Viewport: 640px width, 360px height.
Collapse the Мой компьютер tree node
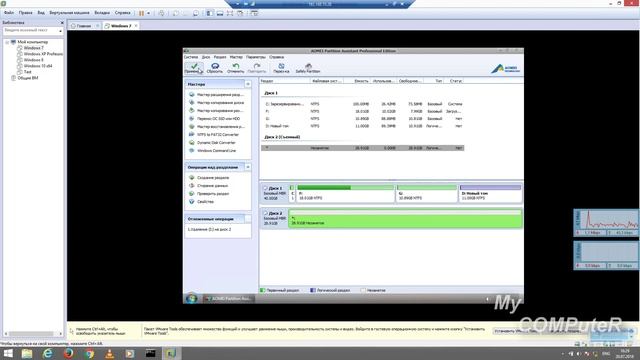[x=7, y=42]
